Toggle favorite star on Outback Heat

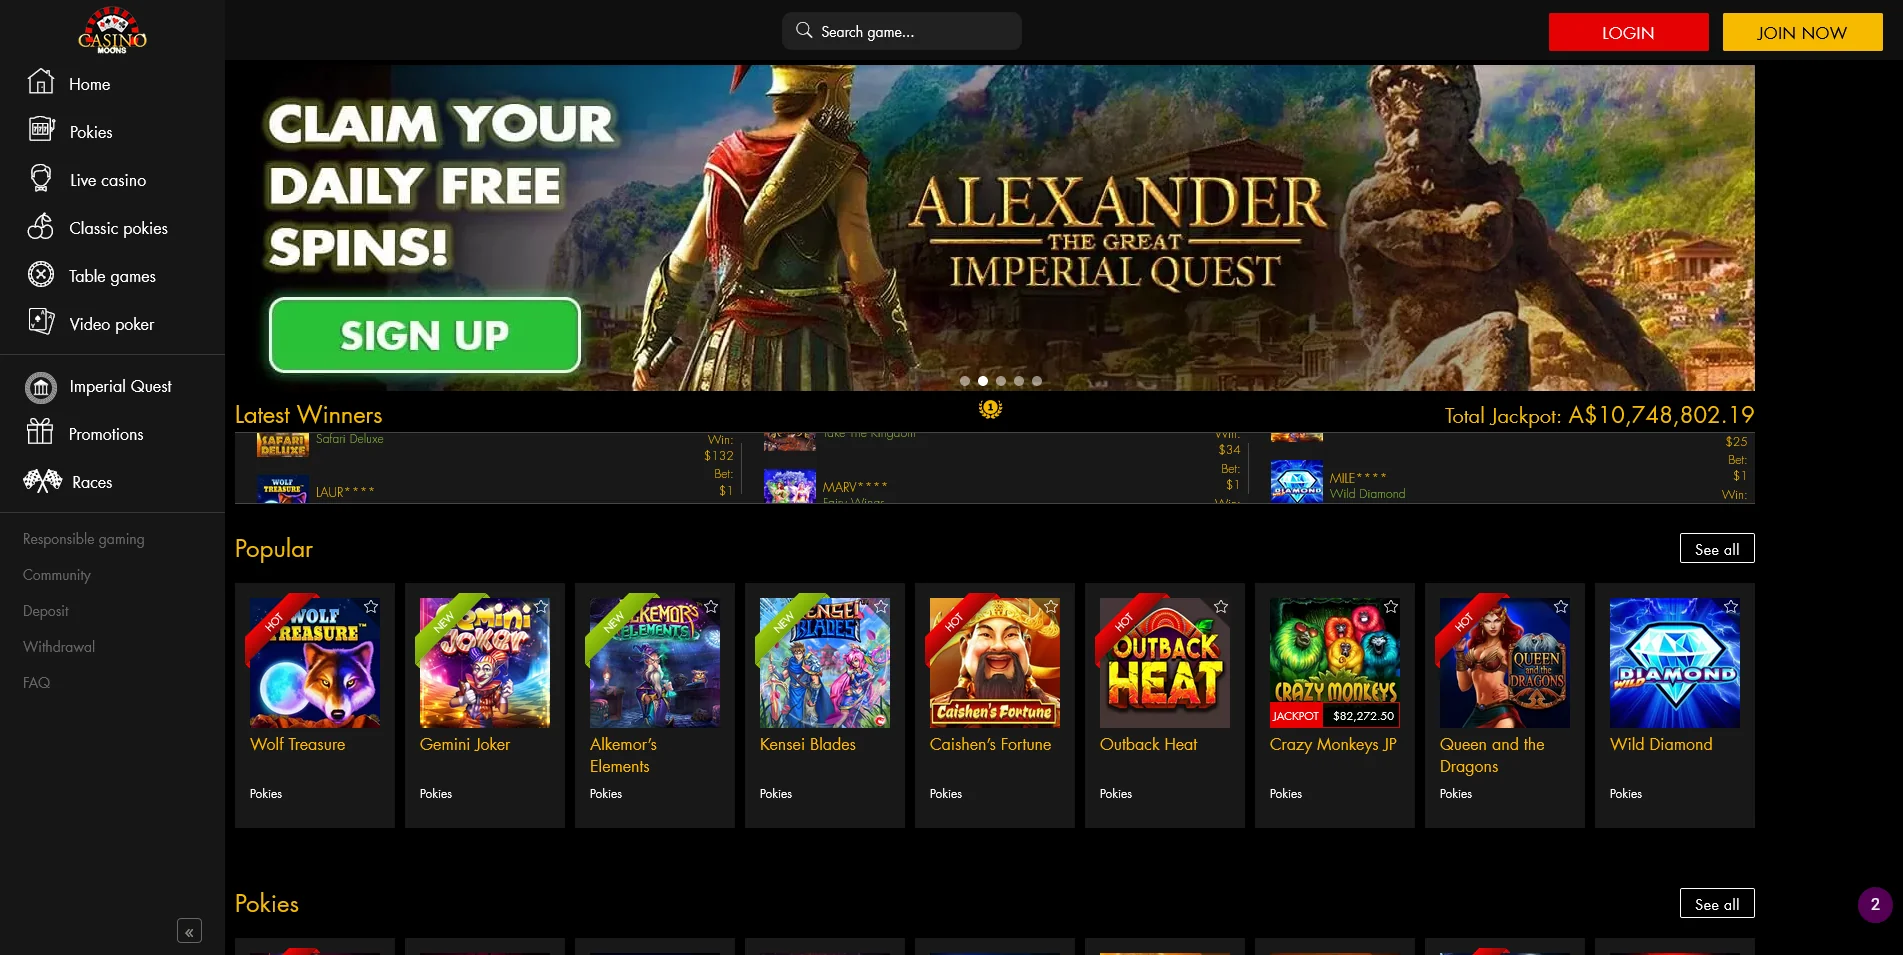tap(1221, 607)
